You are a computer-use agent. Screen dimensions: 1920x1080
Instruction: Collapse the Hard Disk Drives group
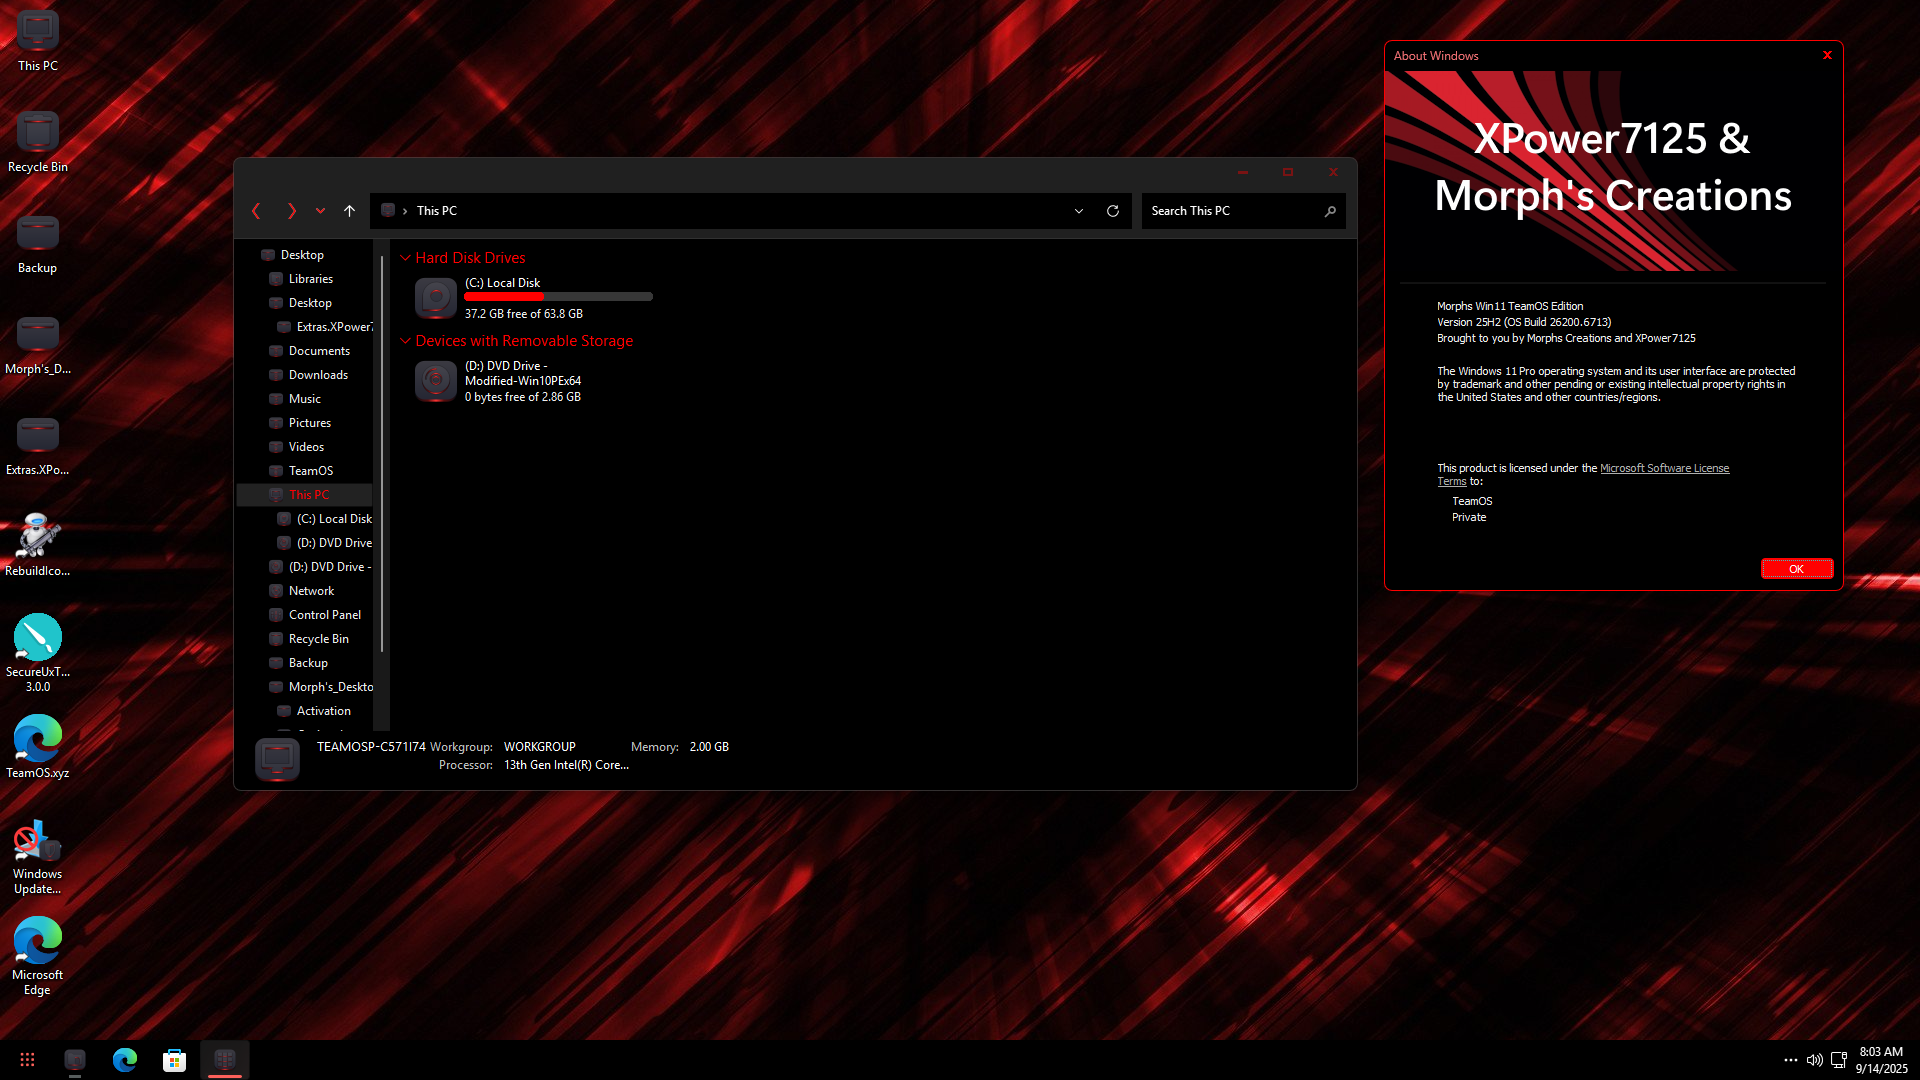click(x=406, y=258)
